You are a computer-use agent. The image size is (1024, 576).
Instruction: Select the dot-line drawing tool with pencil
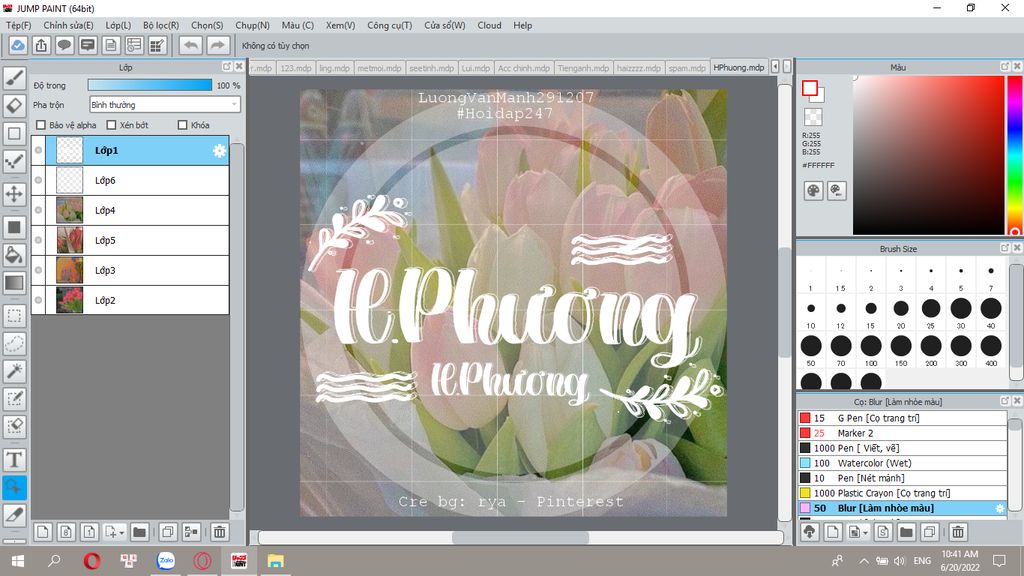click(x=14, y=161)
